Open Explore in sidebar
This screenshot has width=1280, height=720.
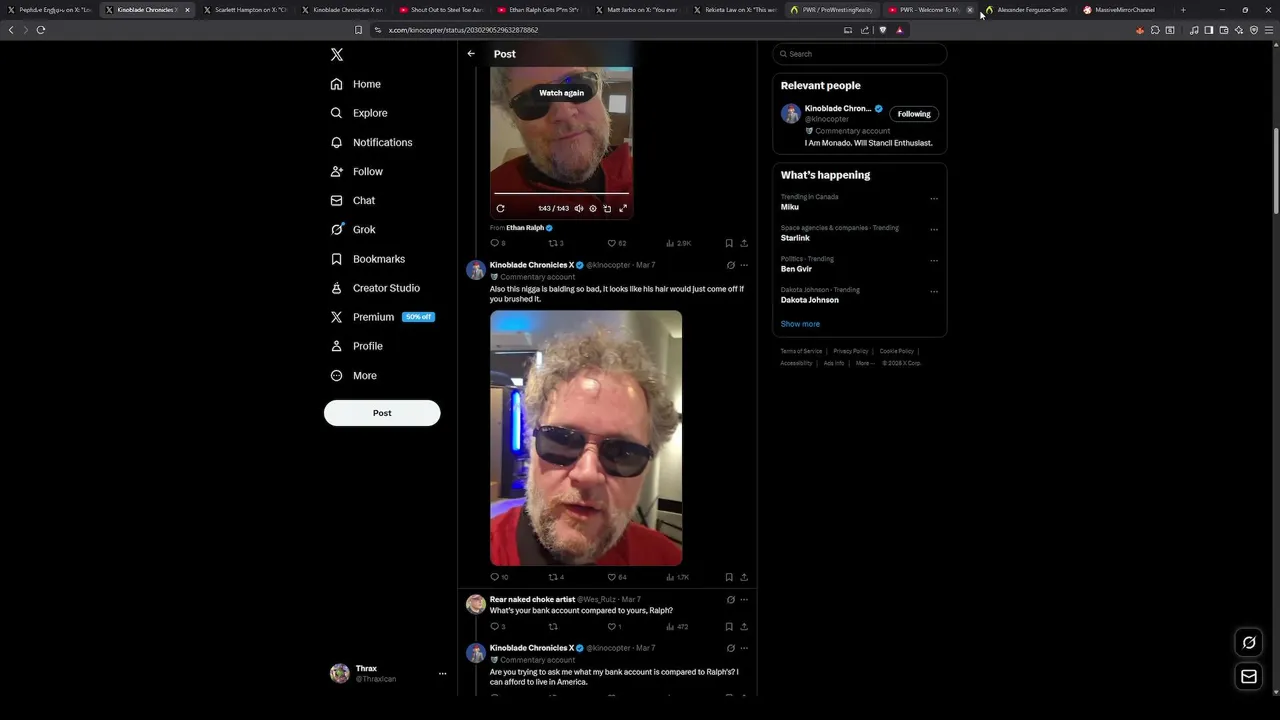(359, 113)
